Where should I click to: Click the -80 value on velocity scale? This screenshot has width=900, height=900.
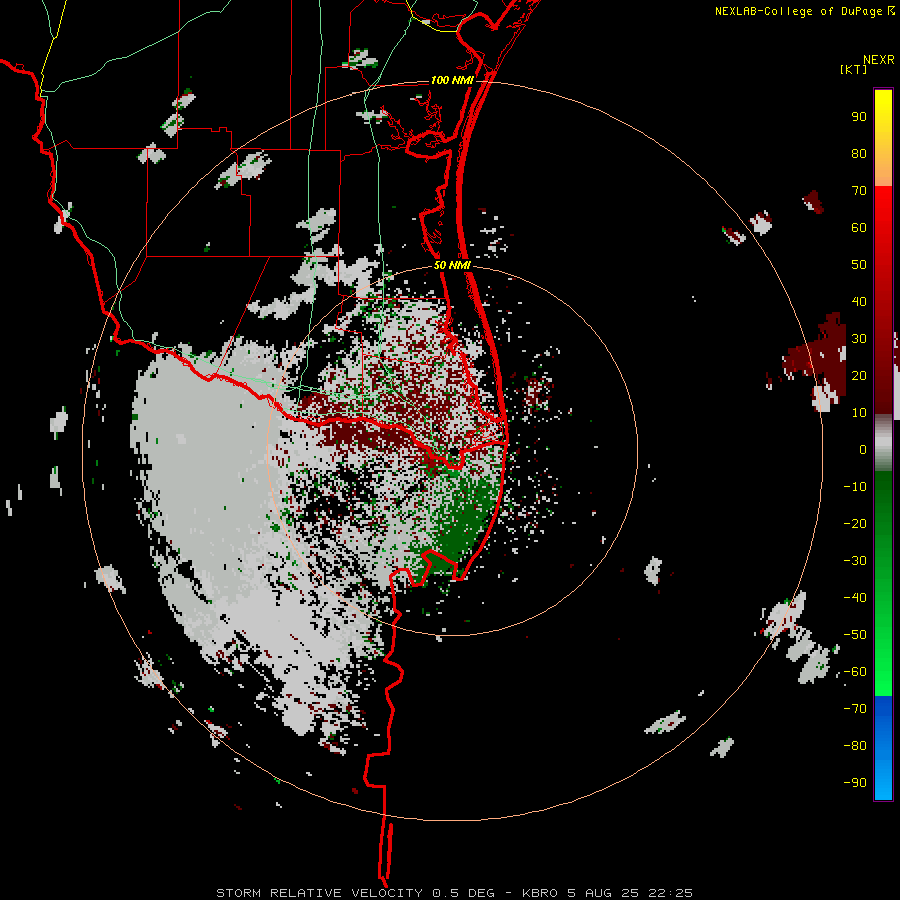[x=855, y=746]
